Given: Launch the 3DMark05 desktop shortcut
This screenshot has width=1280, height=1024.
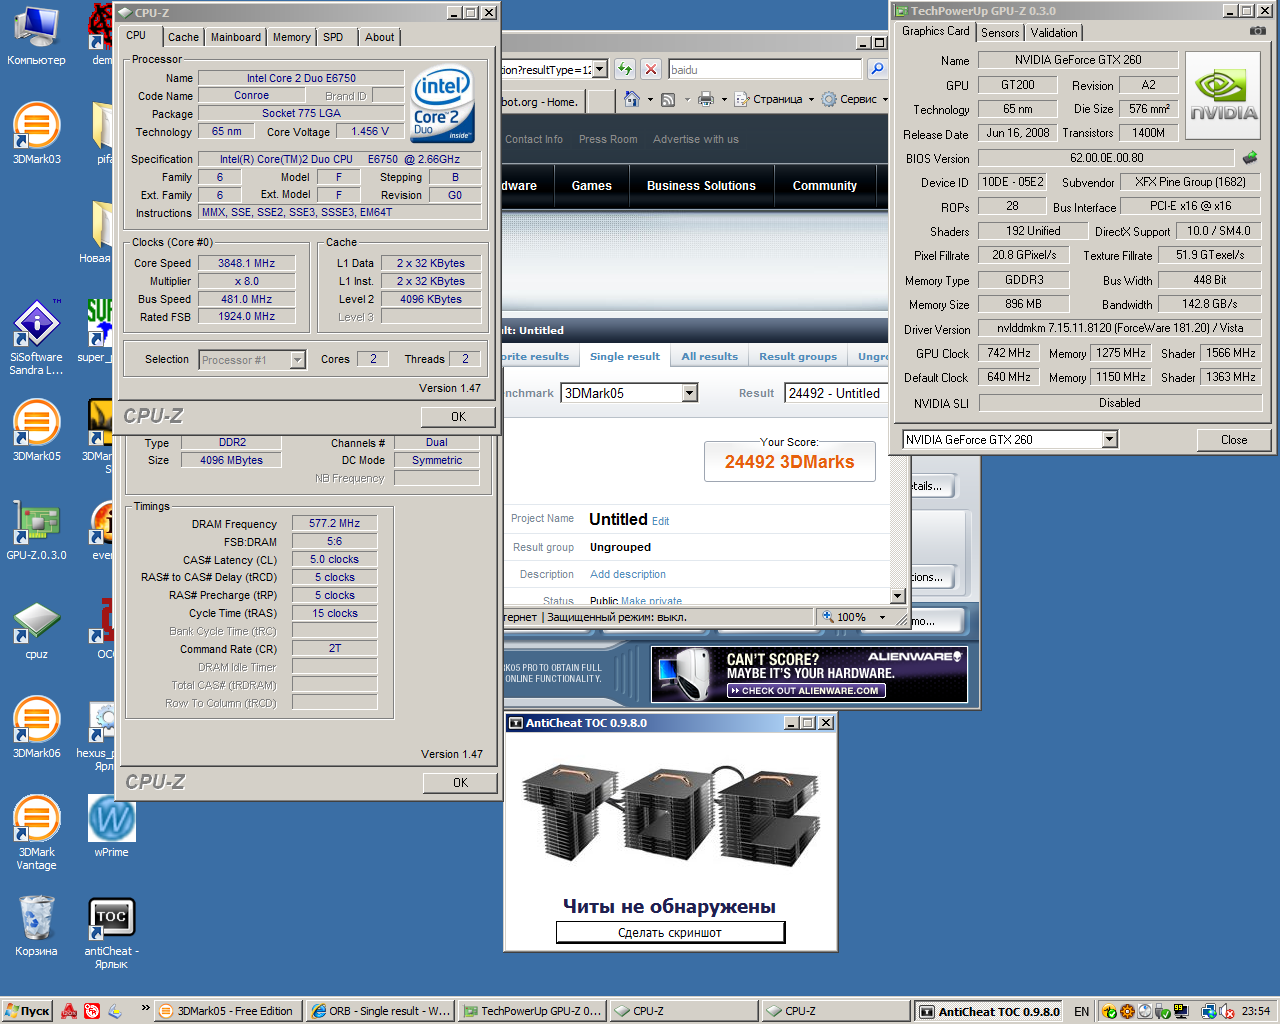Looking at the screenshot, I should (36, 430).
